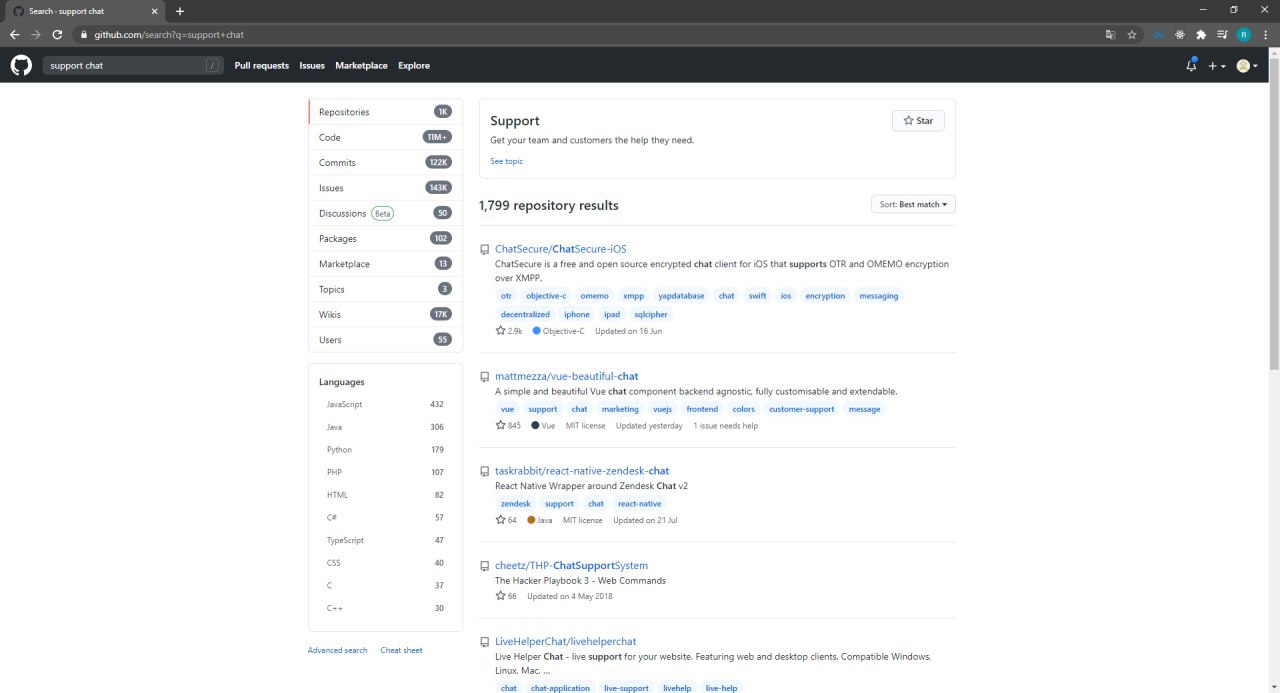
Task: Click the star count of ChatSecure-iOS
Action: coord(509,331)
